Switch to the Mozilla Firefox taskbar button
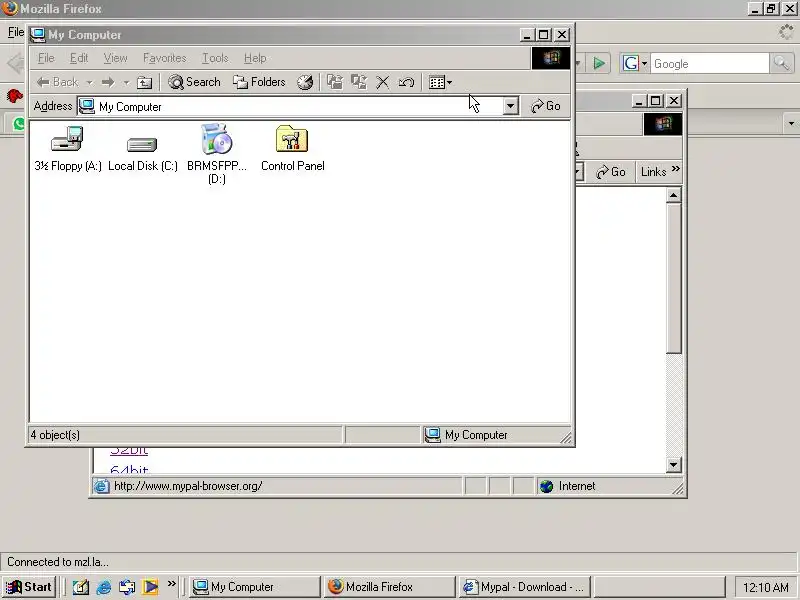The image size is (800, 600). pyautogui.click(x=389, y=587)
